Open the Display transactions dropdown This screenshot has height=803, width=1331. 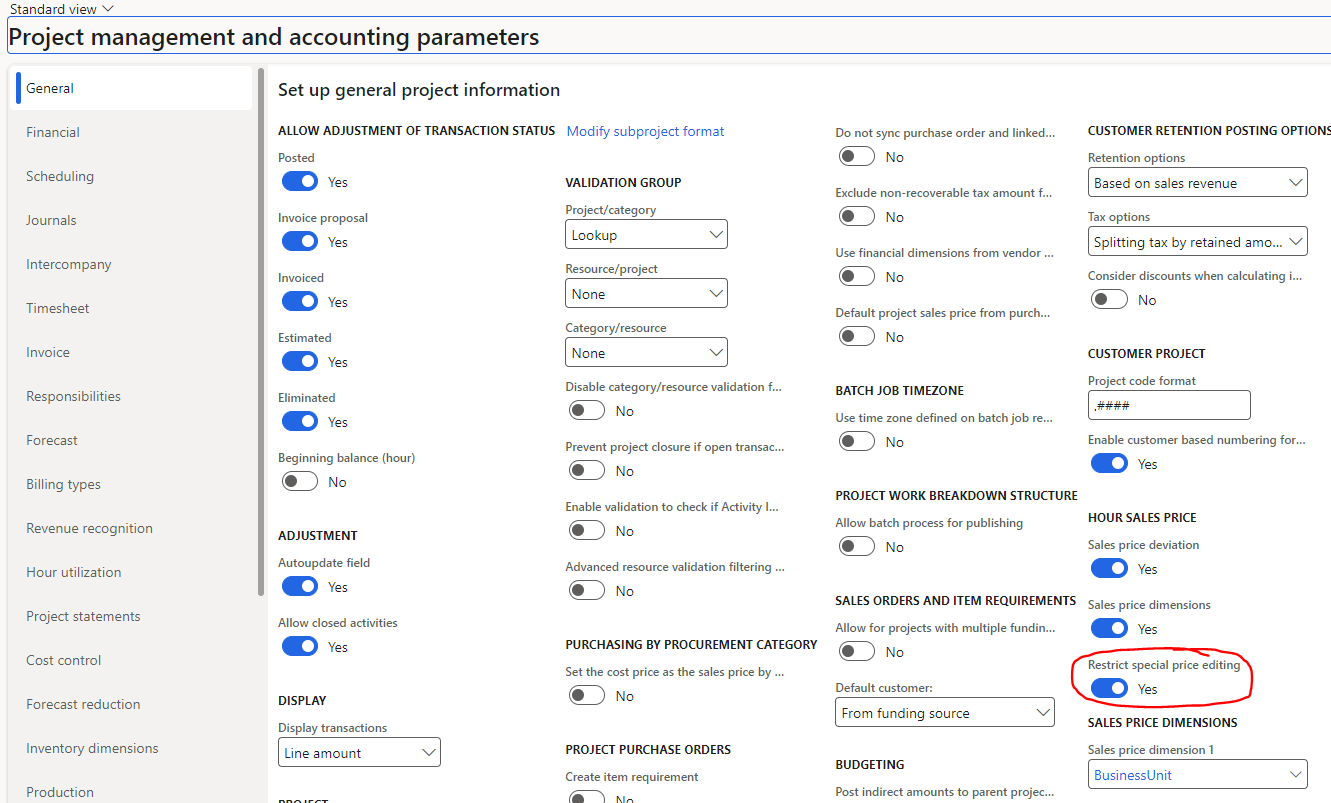pyautogui.click(x=359, y=752)
